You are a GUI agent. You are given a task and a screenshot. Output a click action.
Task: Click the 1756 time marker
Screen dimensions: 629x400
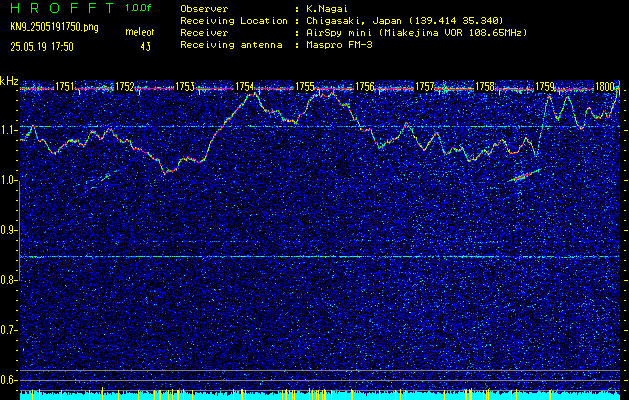point(364,86)
